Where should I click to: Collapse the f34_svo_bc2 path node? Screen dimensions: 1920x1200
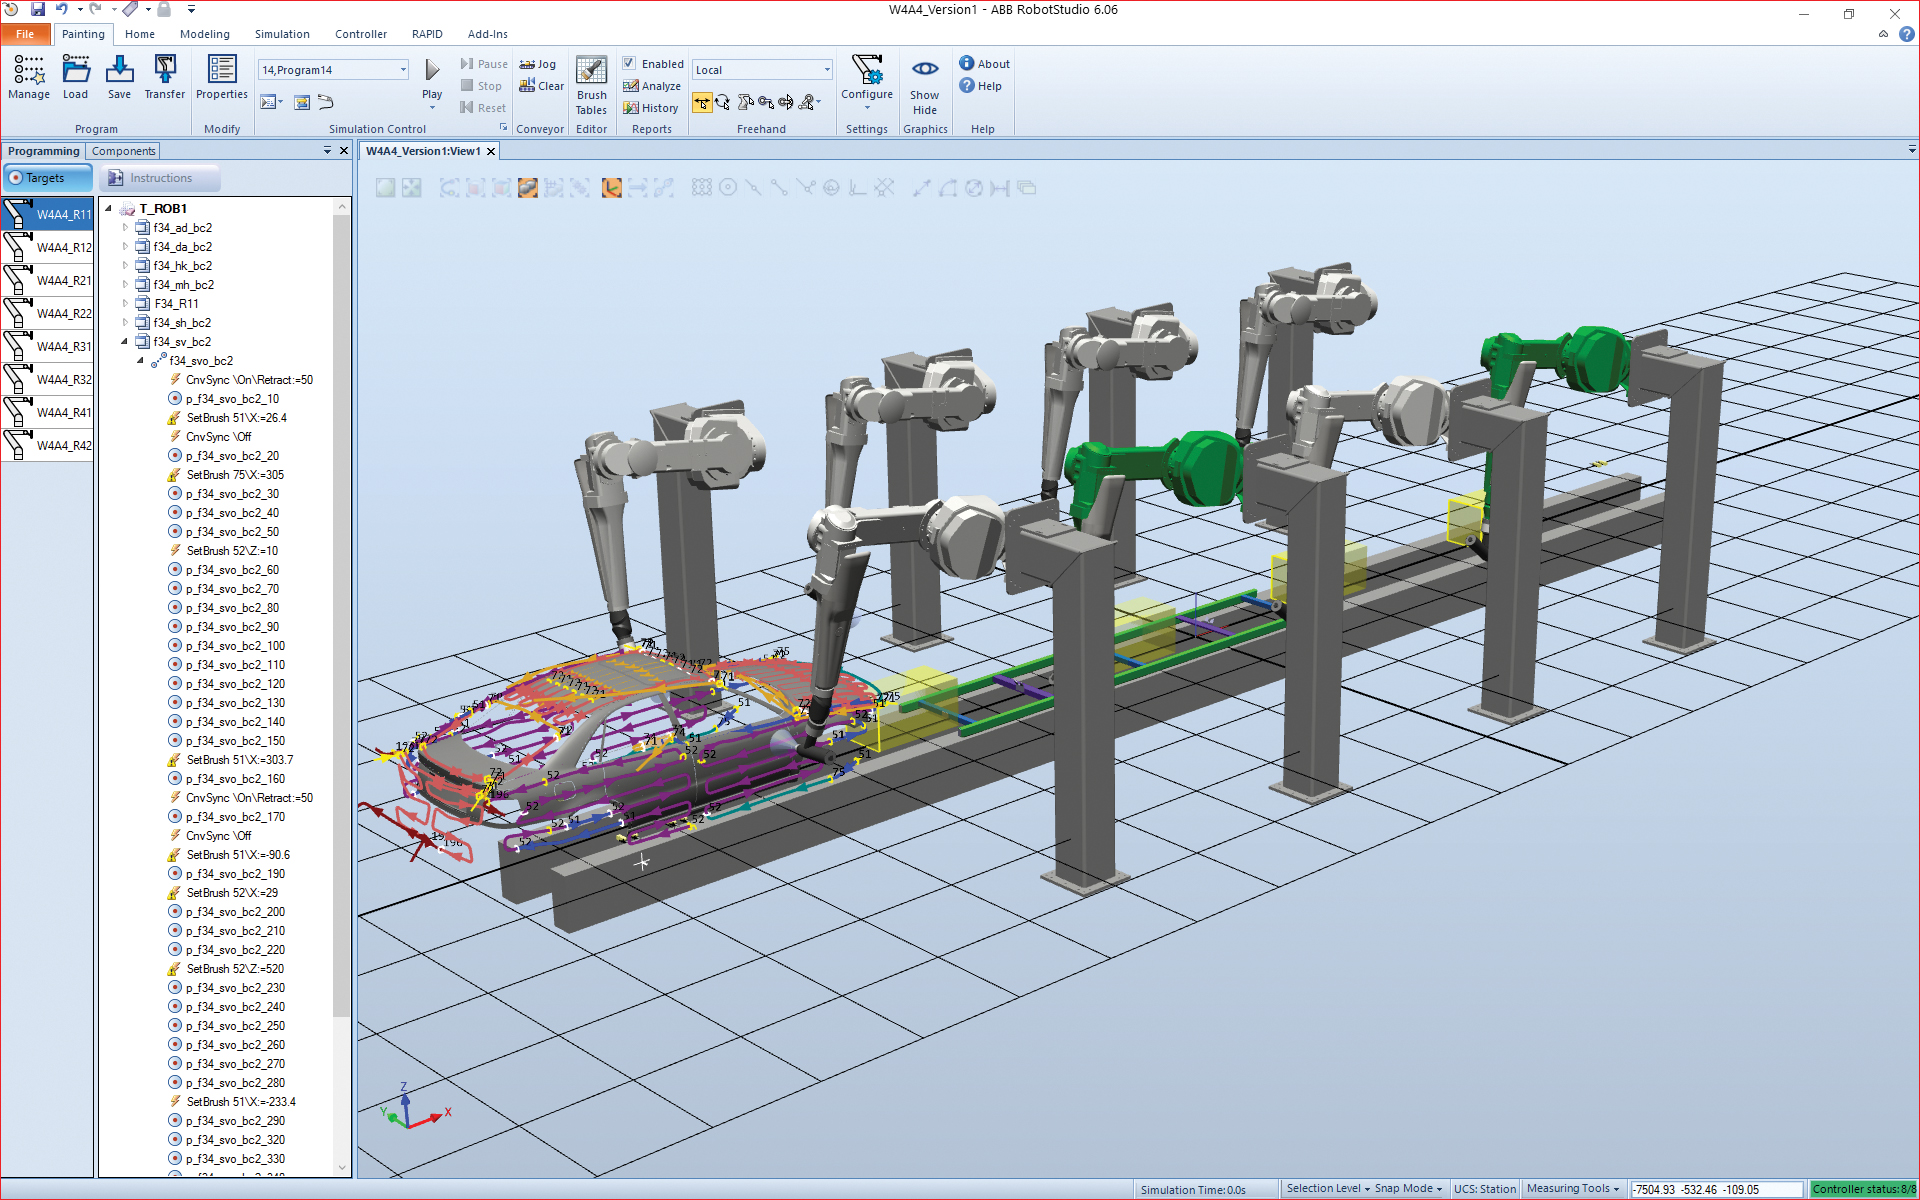[x=141, y=361]
